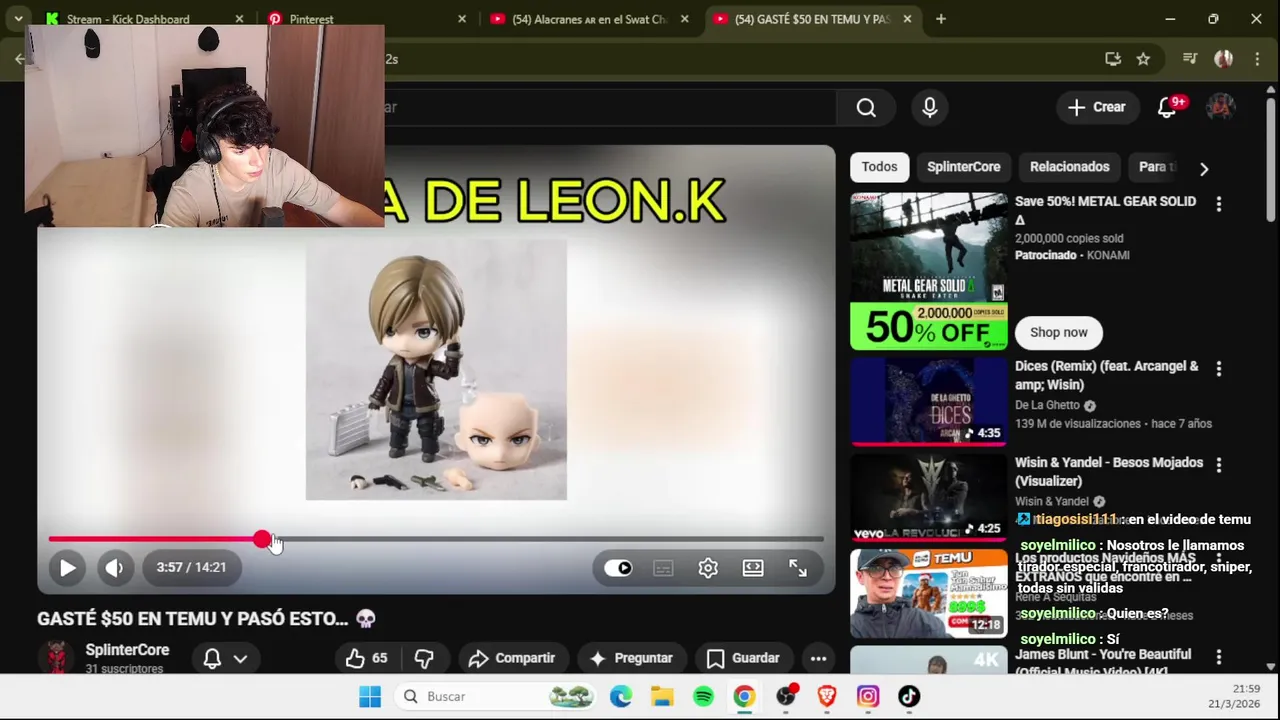1280x720 pixels.
Task: Open Microsoft Edge from taskbar
Action: coord(621,696)
